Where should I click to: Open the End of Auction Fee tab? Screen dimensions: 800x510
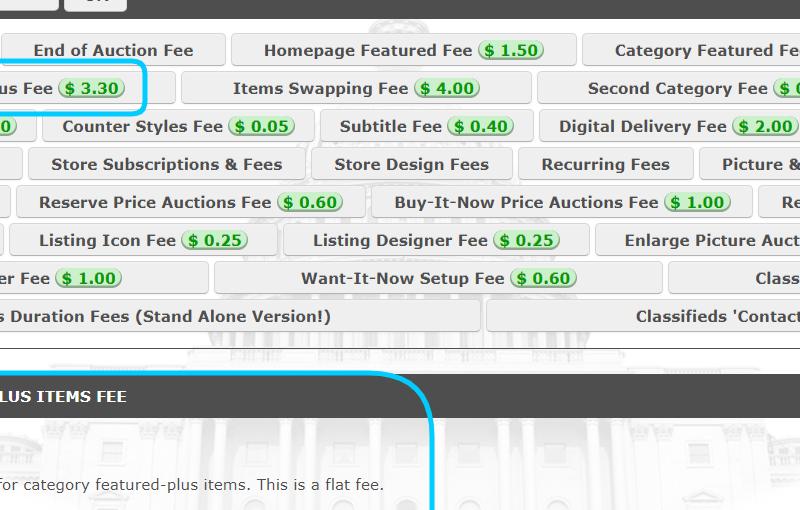(x=113, y=50)
